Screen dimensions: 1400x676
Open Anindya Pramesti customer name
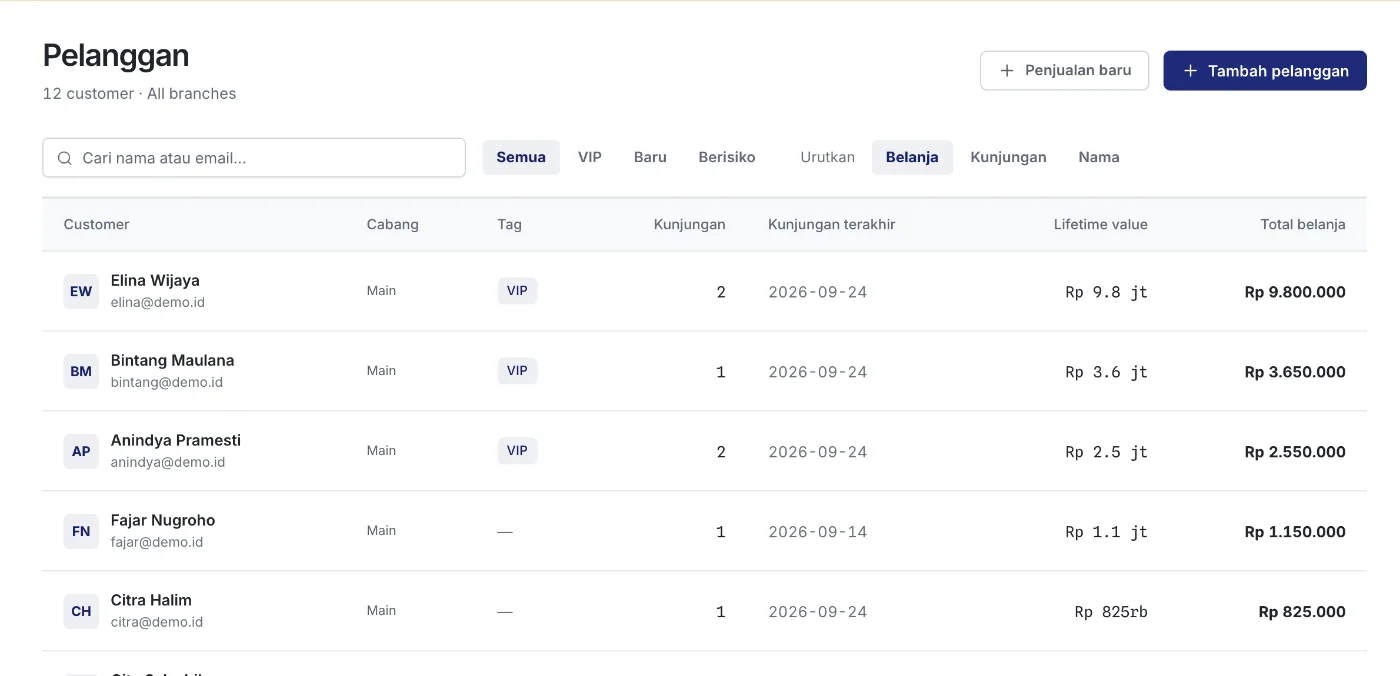click(176, 440)
